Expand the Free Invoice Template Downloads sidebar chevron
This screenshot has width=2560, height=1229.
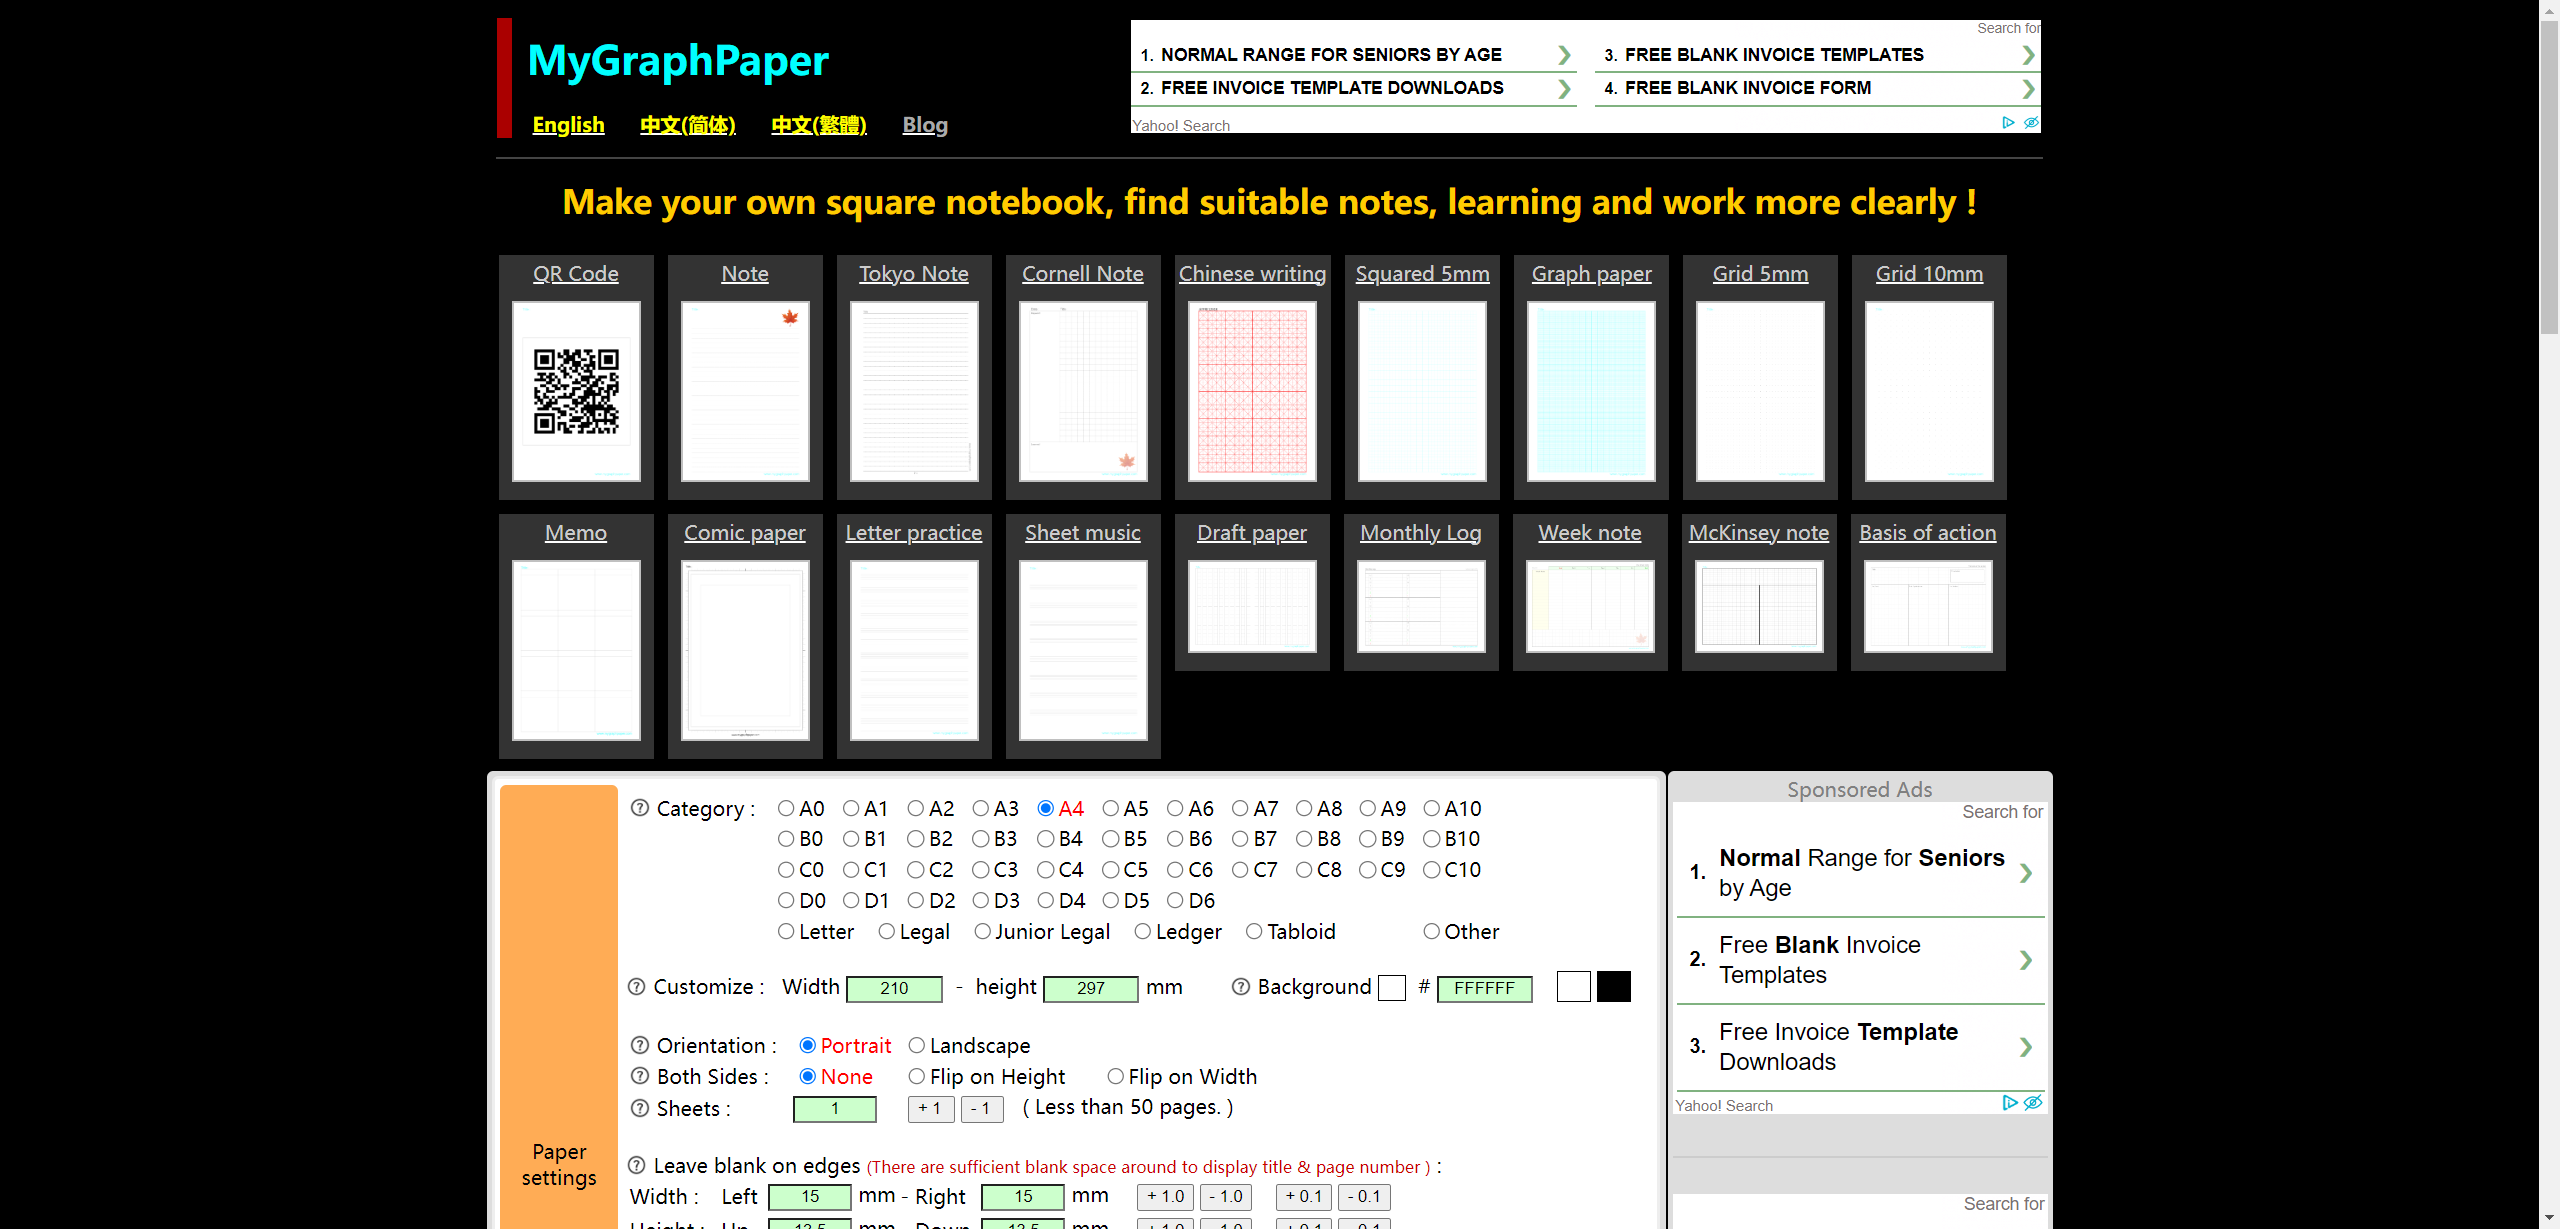2025,1047
